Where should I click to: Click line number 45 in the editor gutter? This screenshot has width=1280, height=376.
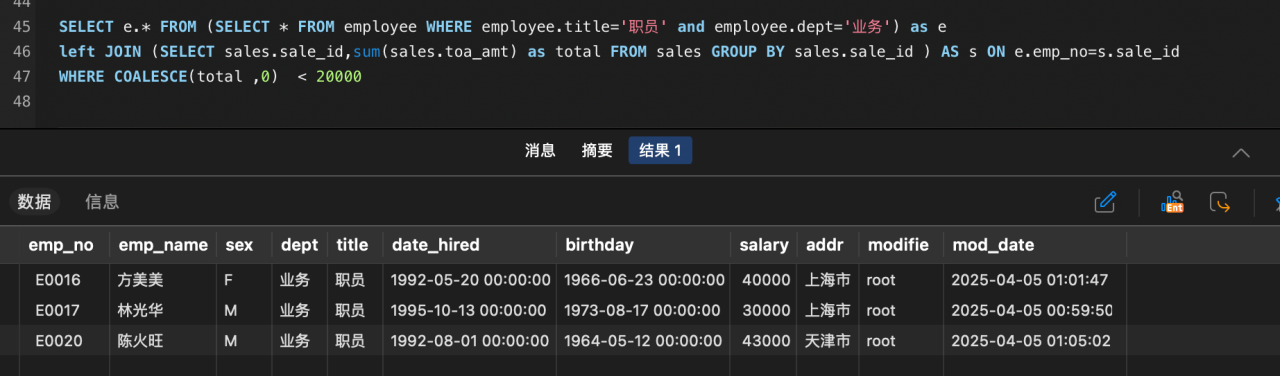tap(22, 26)
